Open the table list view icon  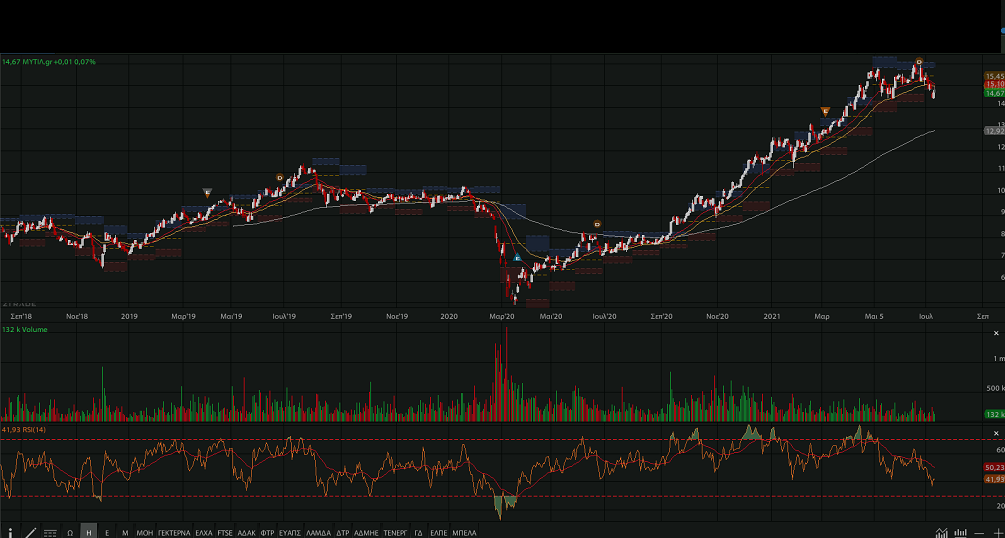pos(50,533)
